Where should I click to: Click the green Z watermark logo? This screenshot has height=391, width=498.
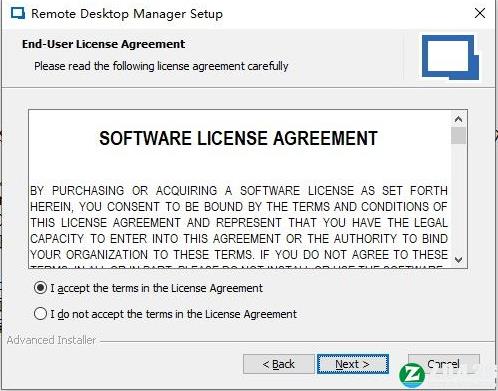[x=412, y=375]
